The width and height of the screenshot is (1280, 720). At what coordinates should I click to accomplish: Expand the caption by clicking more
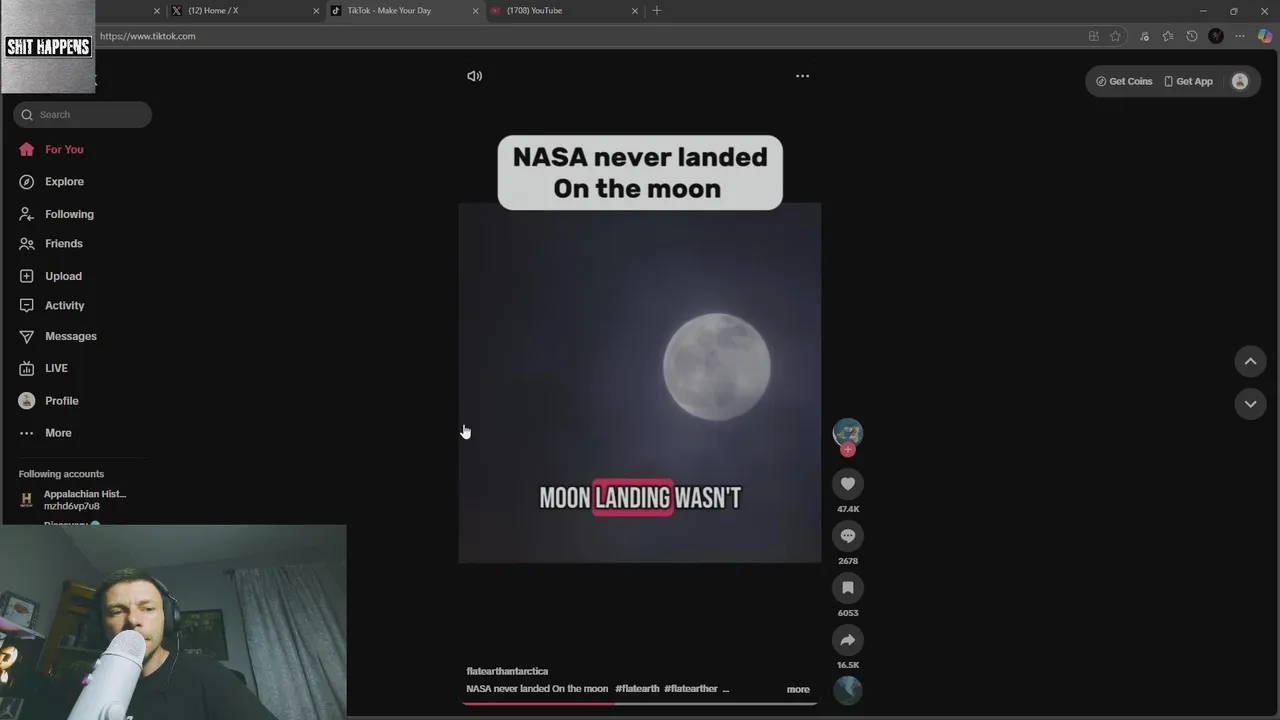(x=798, y=689)
